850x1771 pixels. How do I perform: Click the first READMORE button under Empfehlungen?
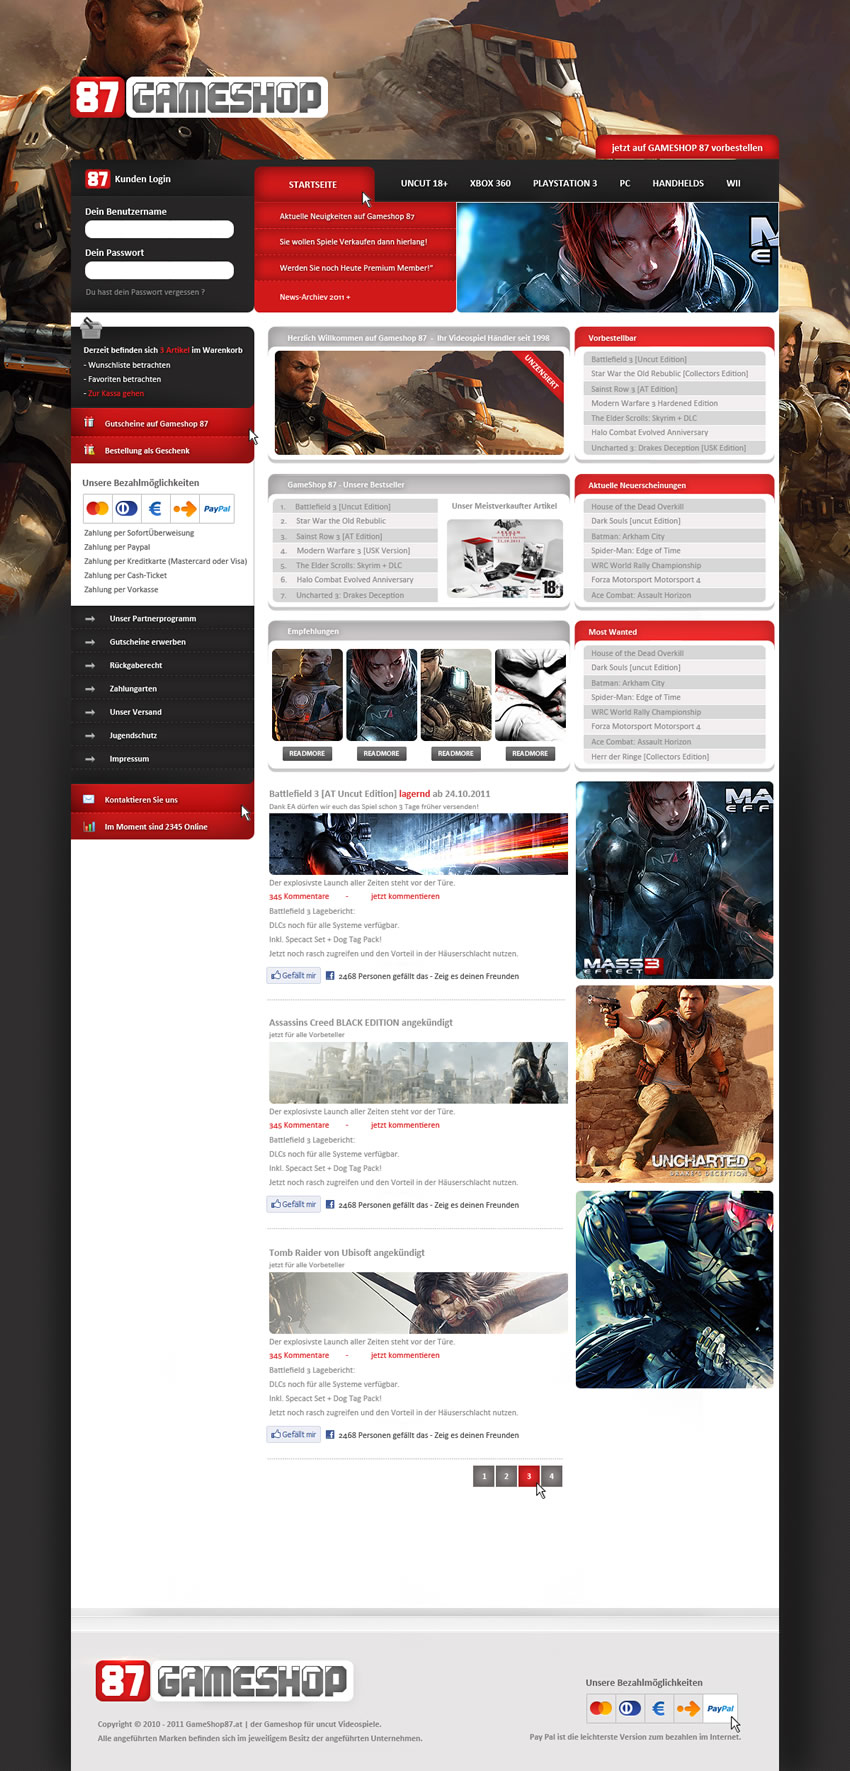pos(307,754)
